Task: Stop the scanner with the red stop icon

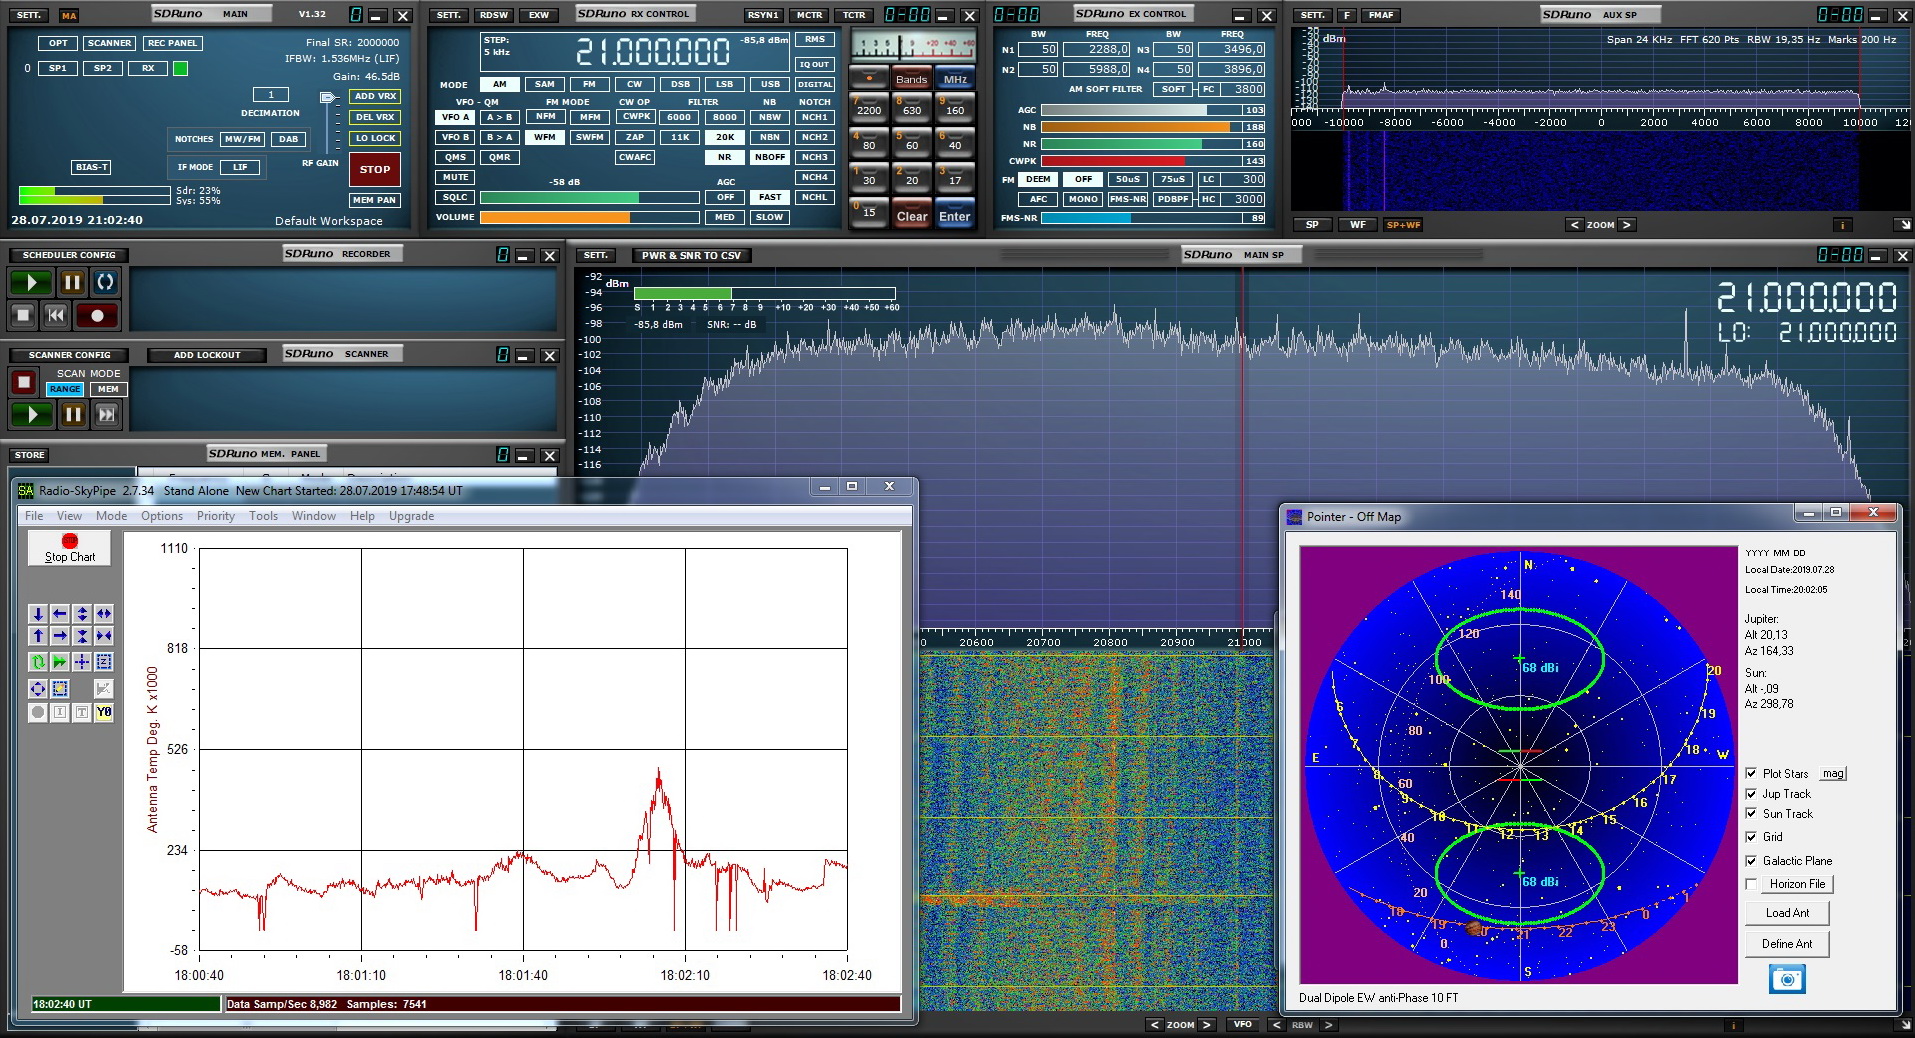Action: 24,382
